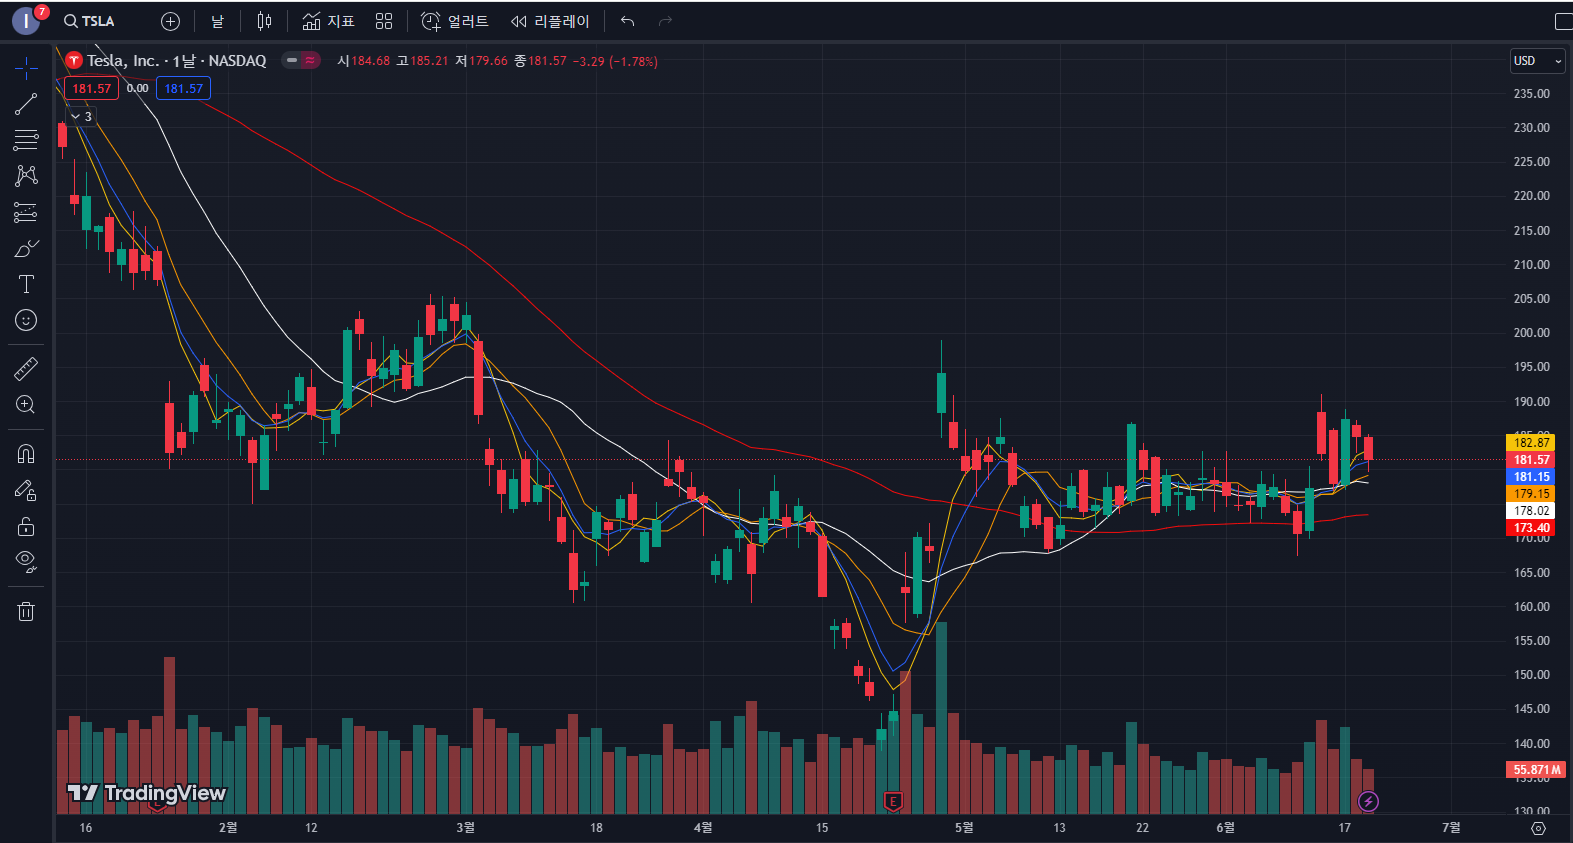Open the forecasting and measurement tools

tap(26, 212)
